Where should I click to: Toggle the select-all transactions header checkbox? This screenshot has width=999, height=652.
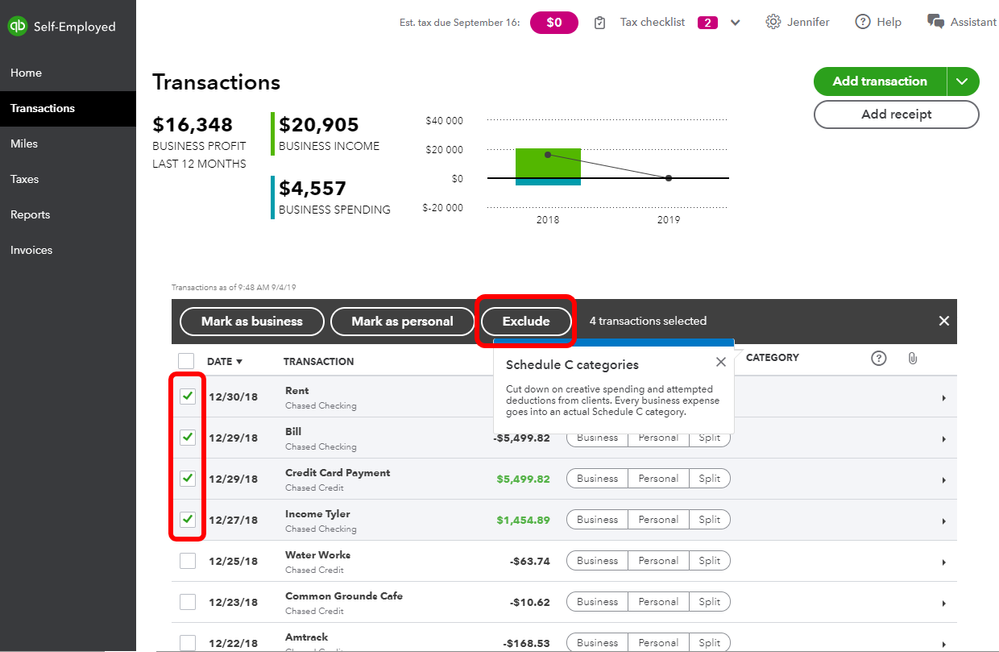pyautogui.click(x=187, y=361)
